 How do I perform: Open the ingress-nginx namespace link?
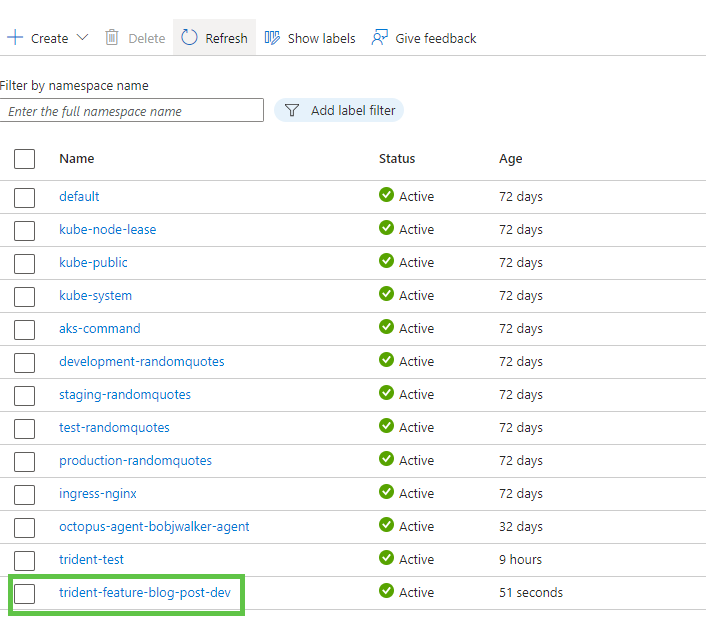point(98,494)
